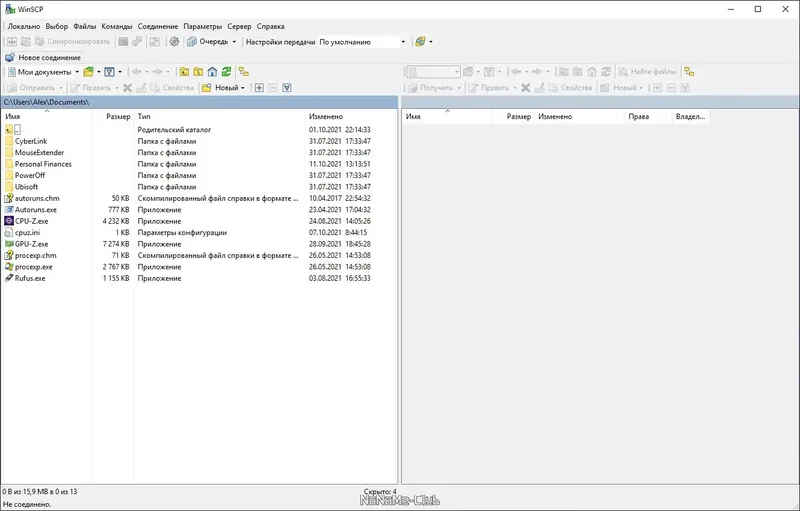Click the remote panel home directory icon
Viewport: 800px width, 511px height.
pos(592,72)
